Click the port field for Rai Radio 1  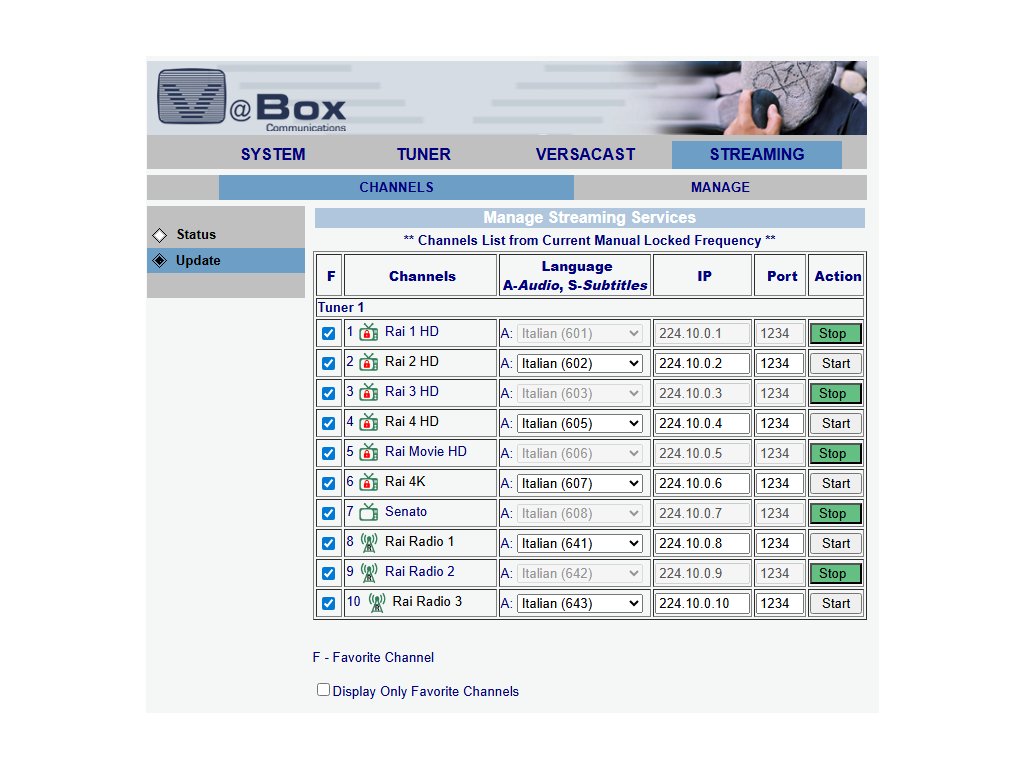coord(779,544)
